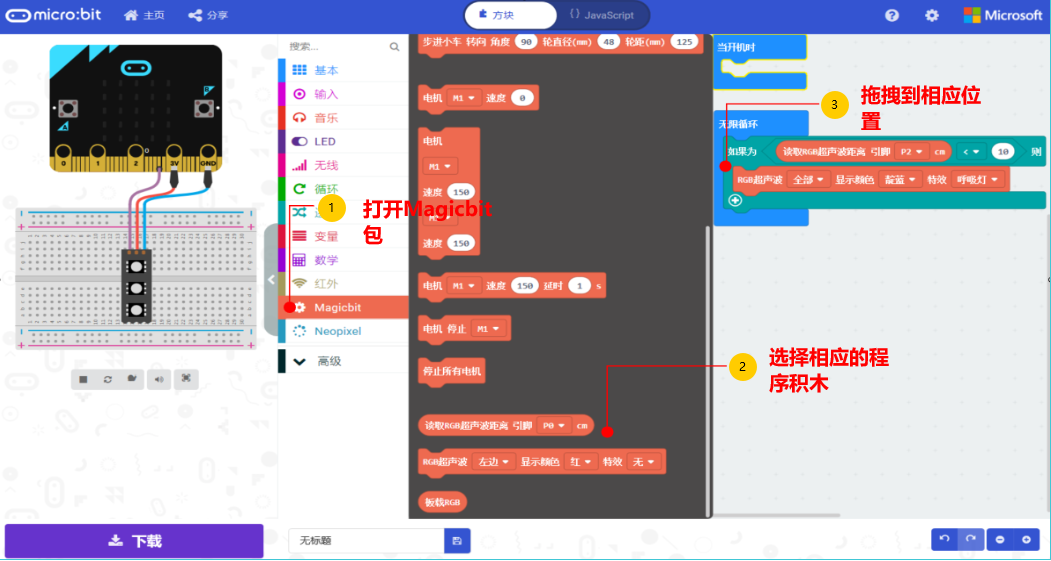Edit the 延时 1 value field
This screenshot has width=1051, height=561.
(579, 286)
